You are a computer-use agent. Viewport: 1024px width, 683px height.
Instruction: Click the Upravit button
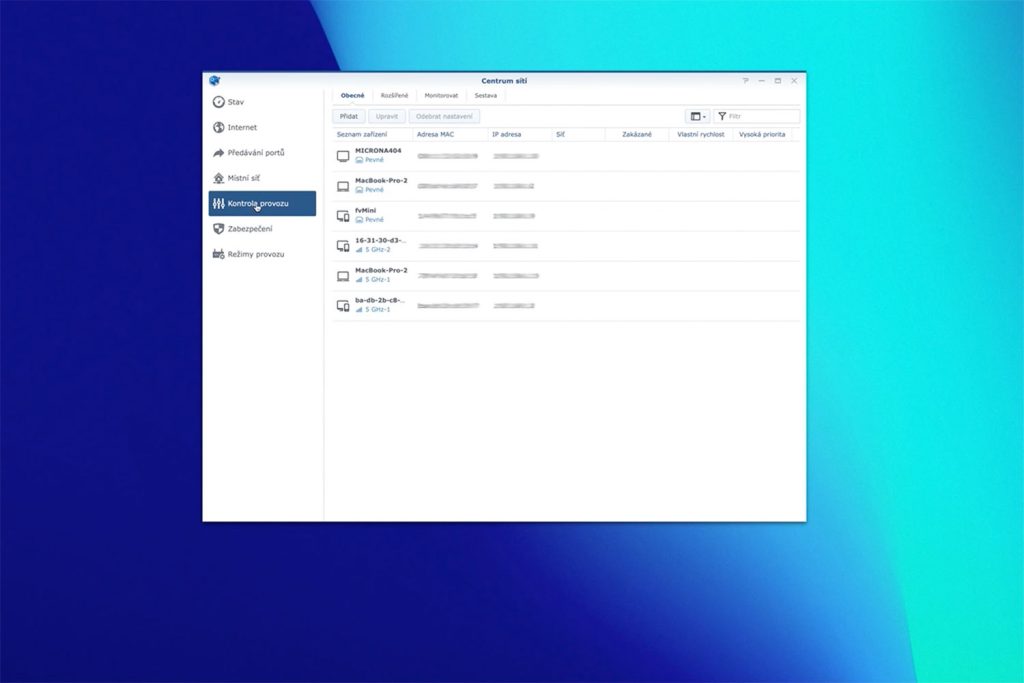tap(387, 116)
